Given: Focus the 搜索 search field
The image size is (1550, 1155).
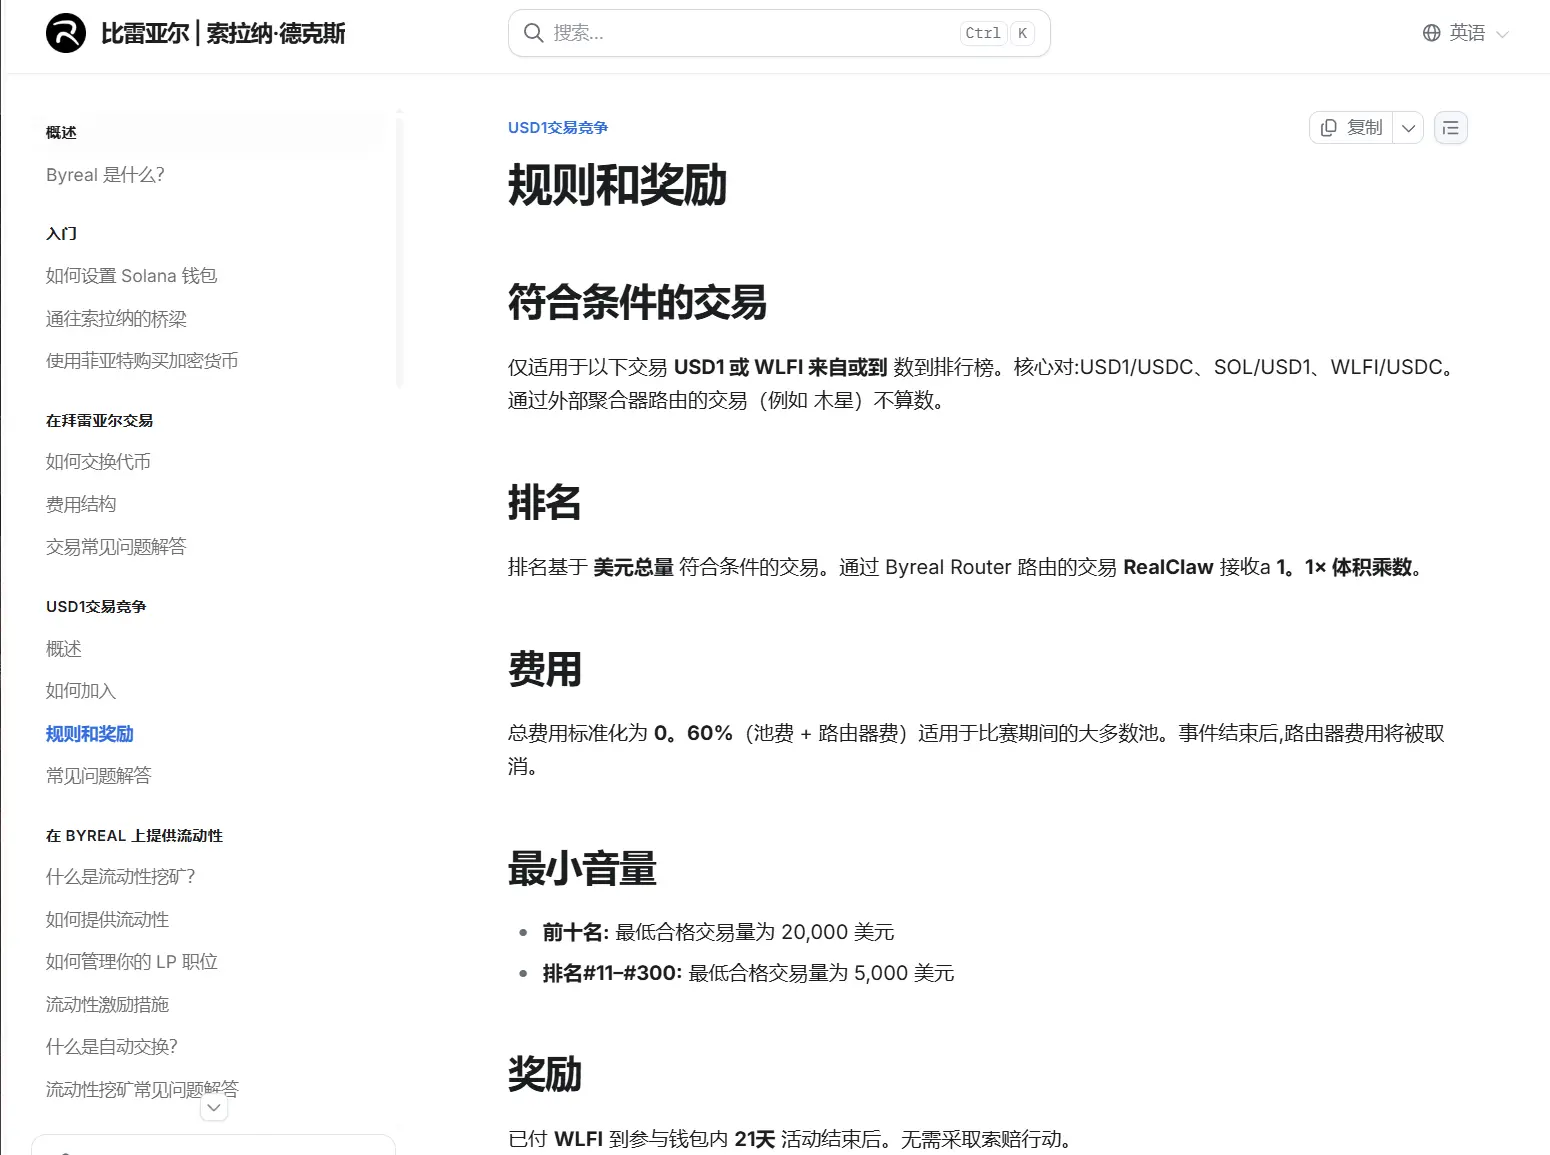Looking at the screenshot, I should coord(779,33).
